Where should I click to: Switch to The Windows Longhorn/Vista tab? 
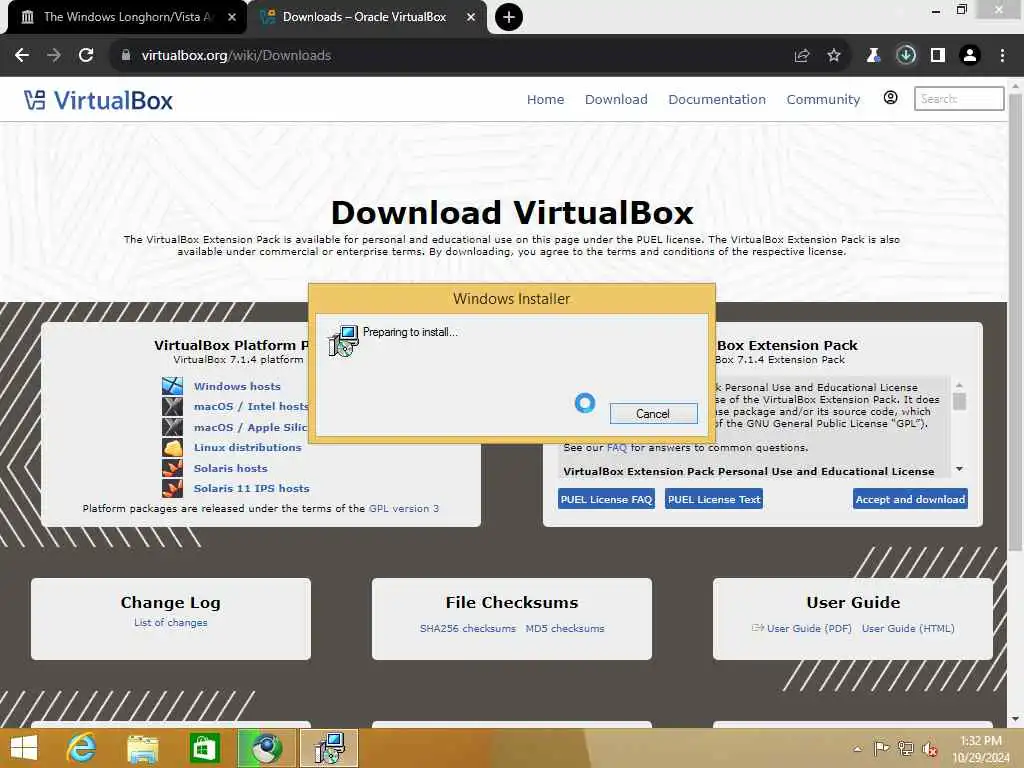coord(127,17)
